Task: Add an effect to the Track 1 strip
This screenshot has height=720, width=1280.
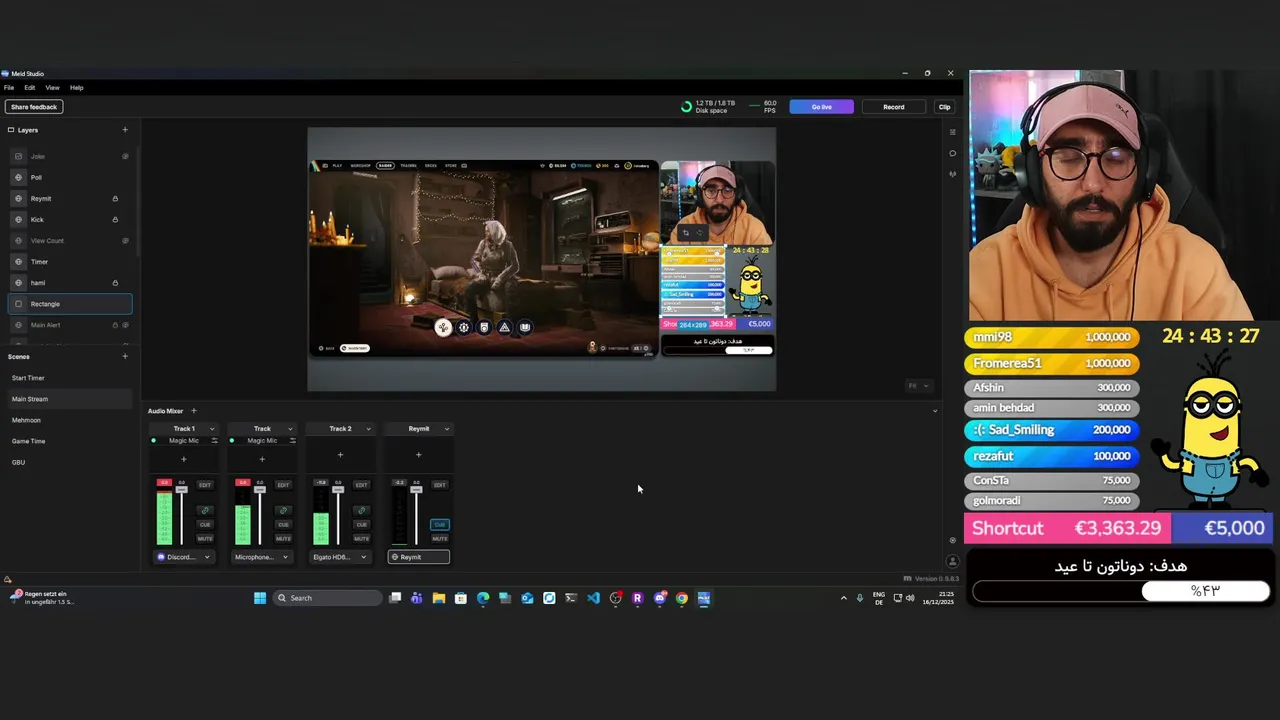Action: 184,459
